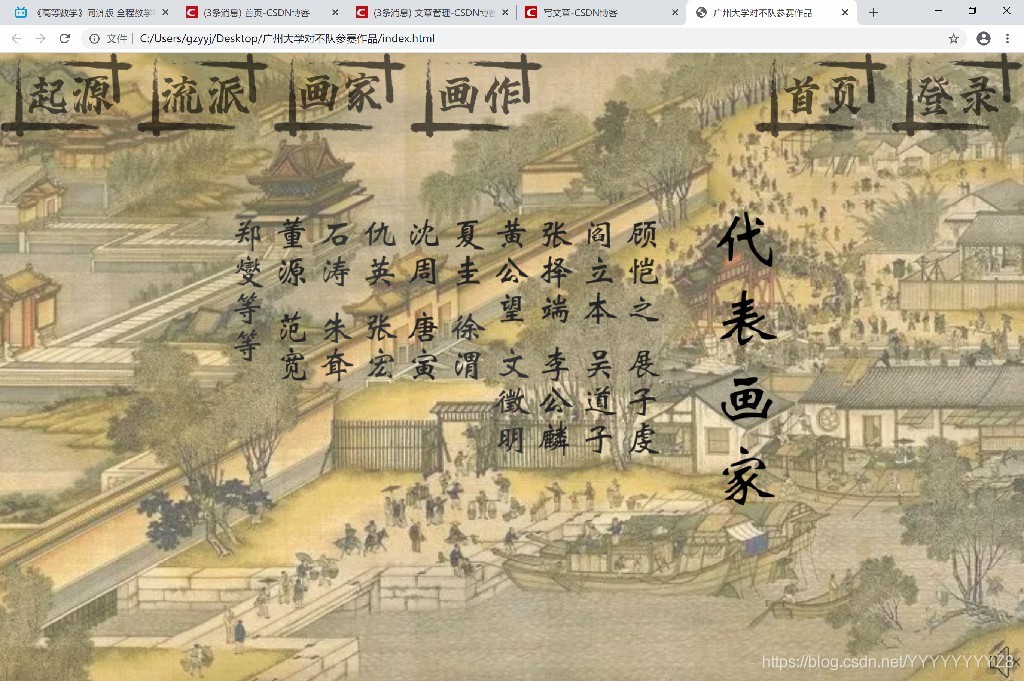Go forward in browser history

40,39
